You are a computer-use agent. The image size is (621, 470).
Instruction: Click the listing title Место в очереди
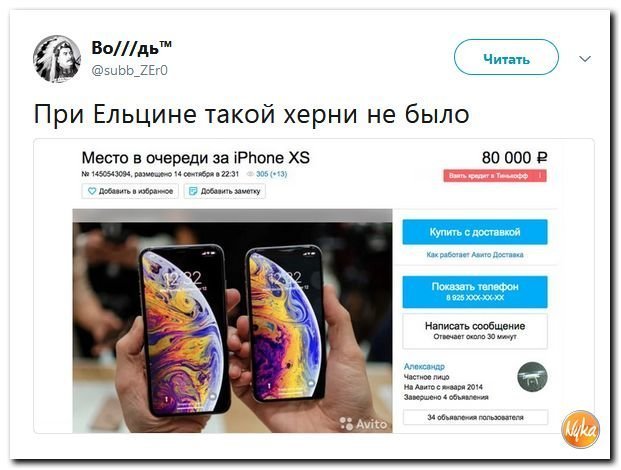coord(196,158)
